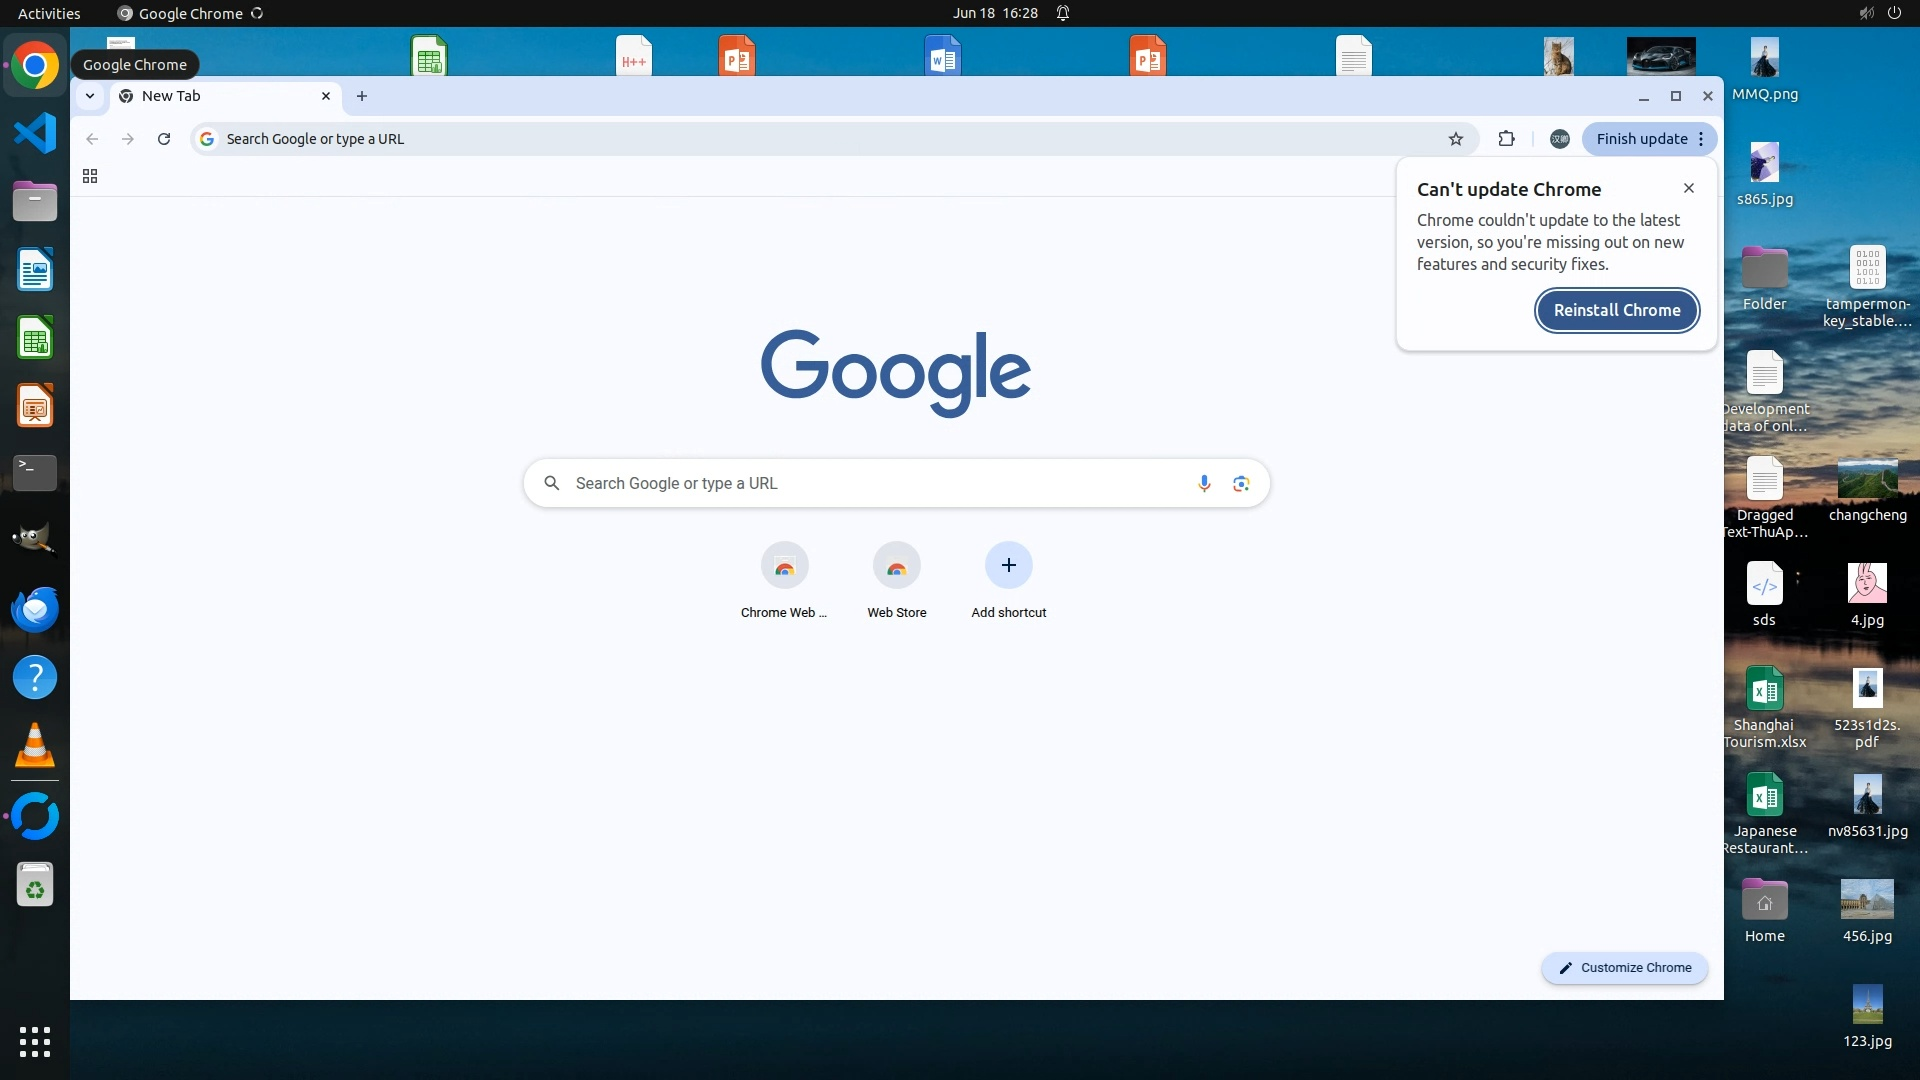This screenshot has width=1920, height=1080.
Task: Close the New Tab tab
Action: [326, 96]
